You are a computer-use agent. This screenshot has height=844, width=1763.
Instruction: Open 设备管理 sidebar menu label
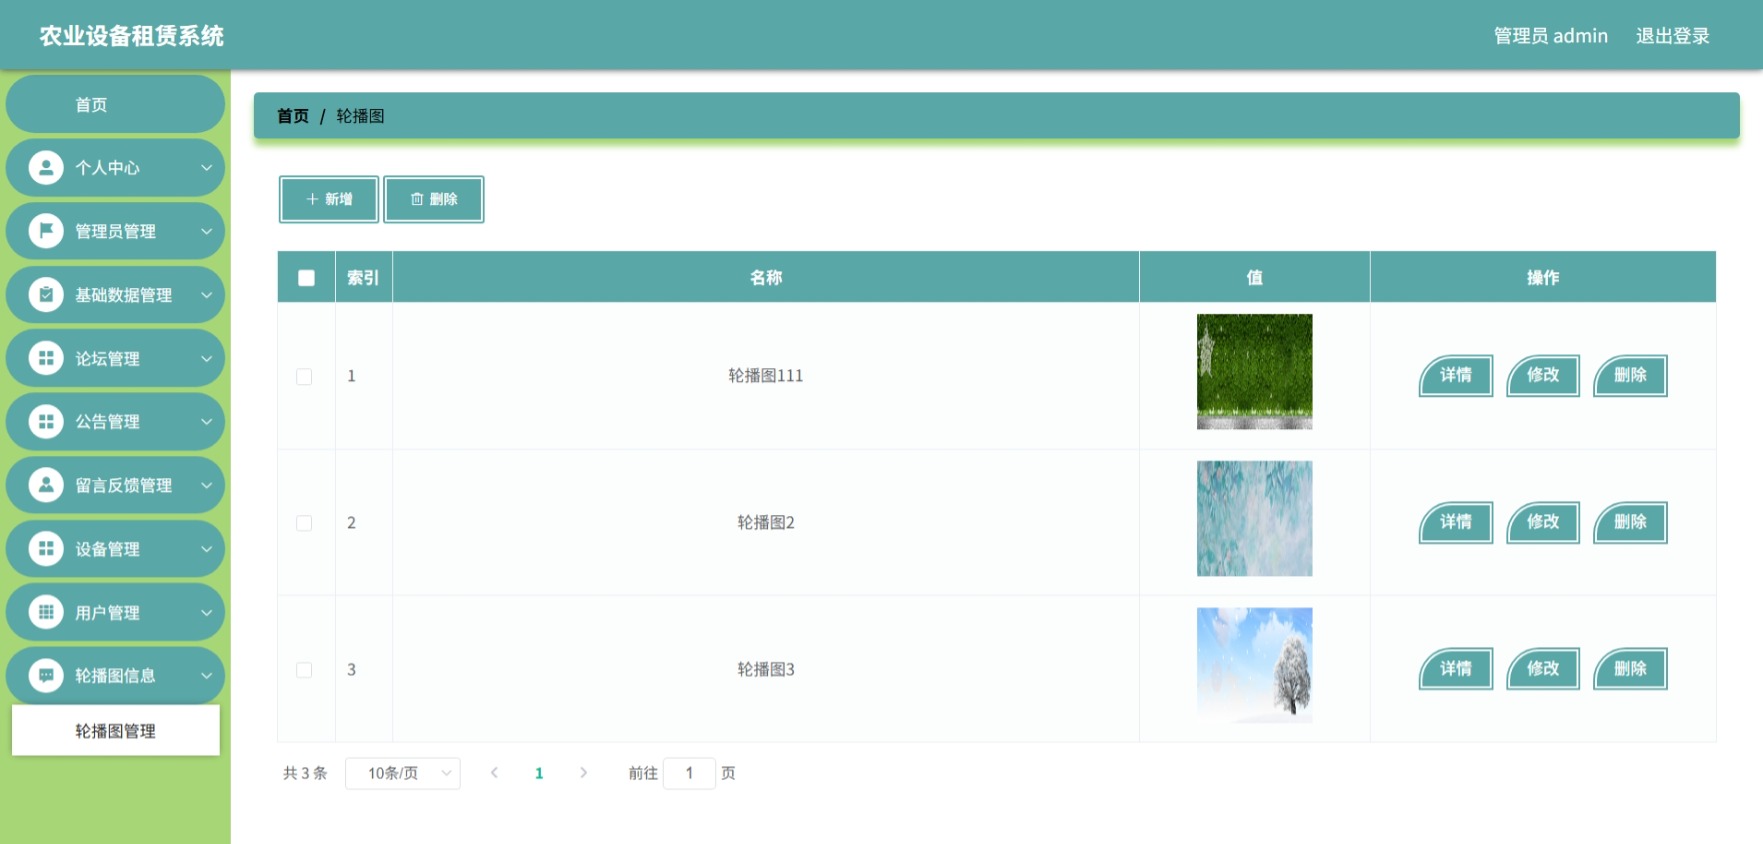click(107, 549)
